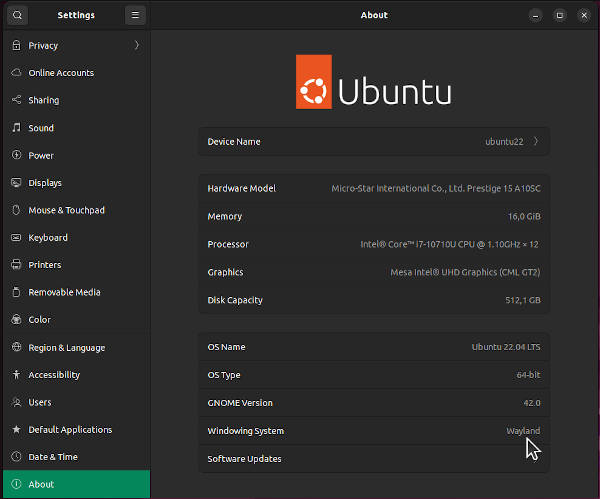Click the Wayland windowing system value

coord(523,431)
